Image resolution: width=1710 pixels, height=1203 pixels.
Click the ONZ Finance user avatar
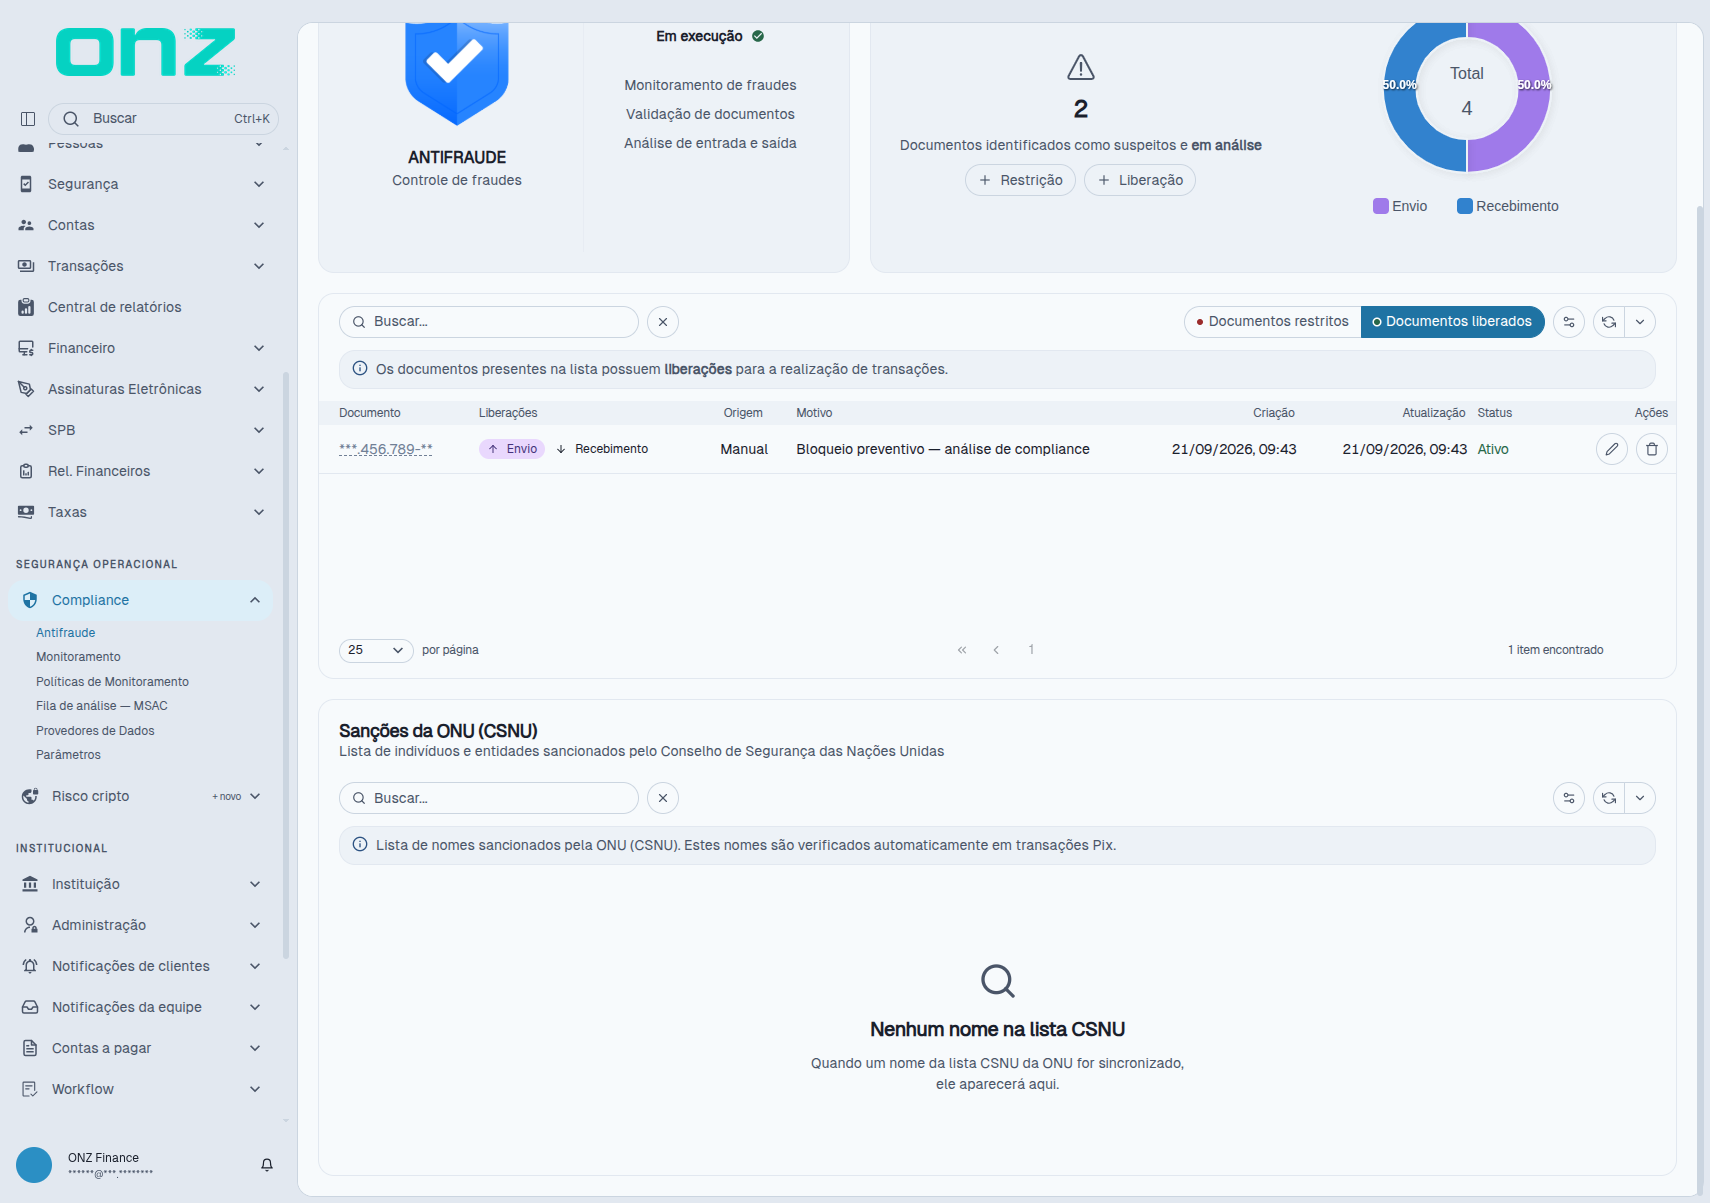point(34,1165)
